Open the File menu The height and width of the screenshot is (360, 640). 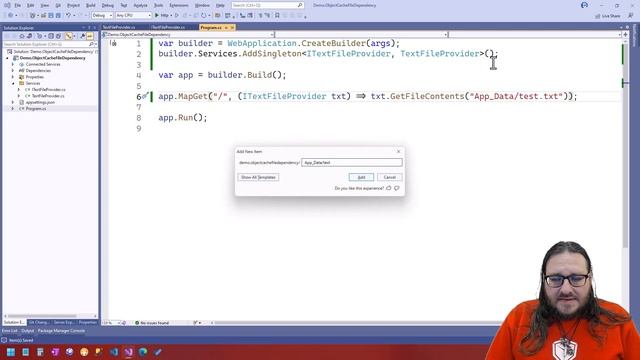[18, 5]
